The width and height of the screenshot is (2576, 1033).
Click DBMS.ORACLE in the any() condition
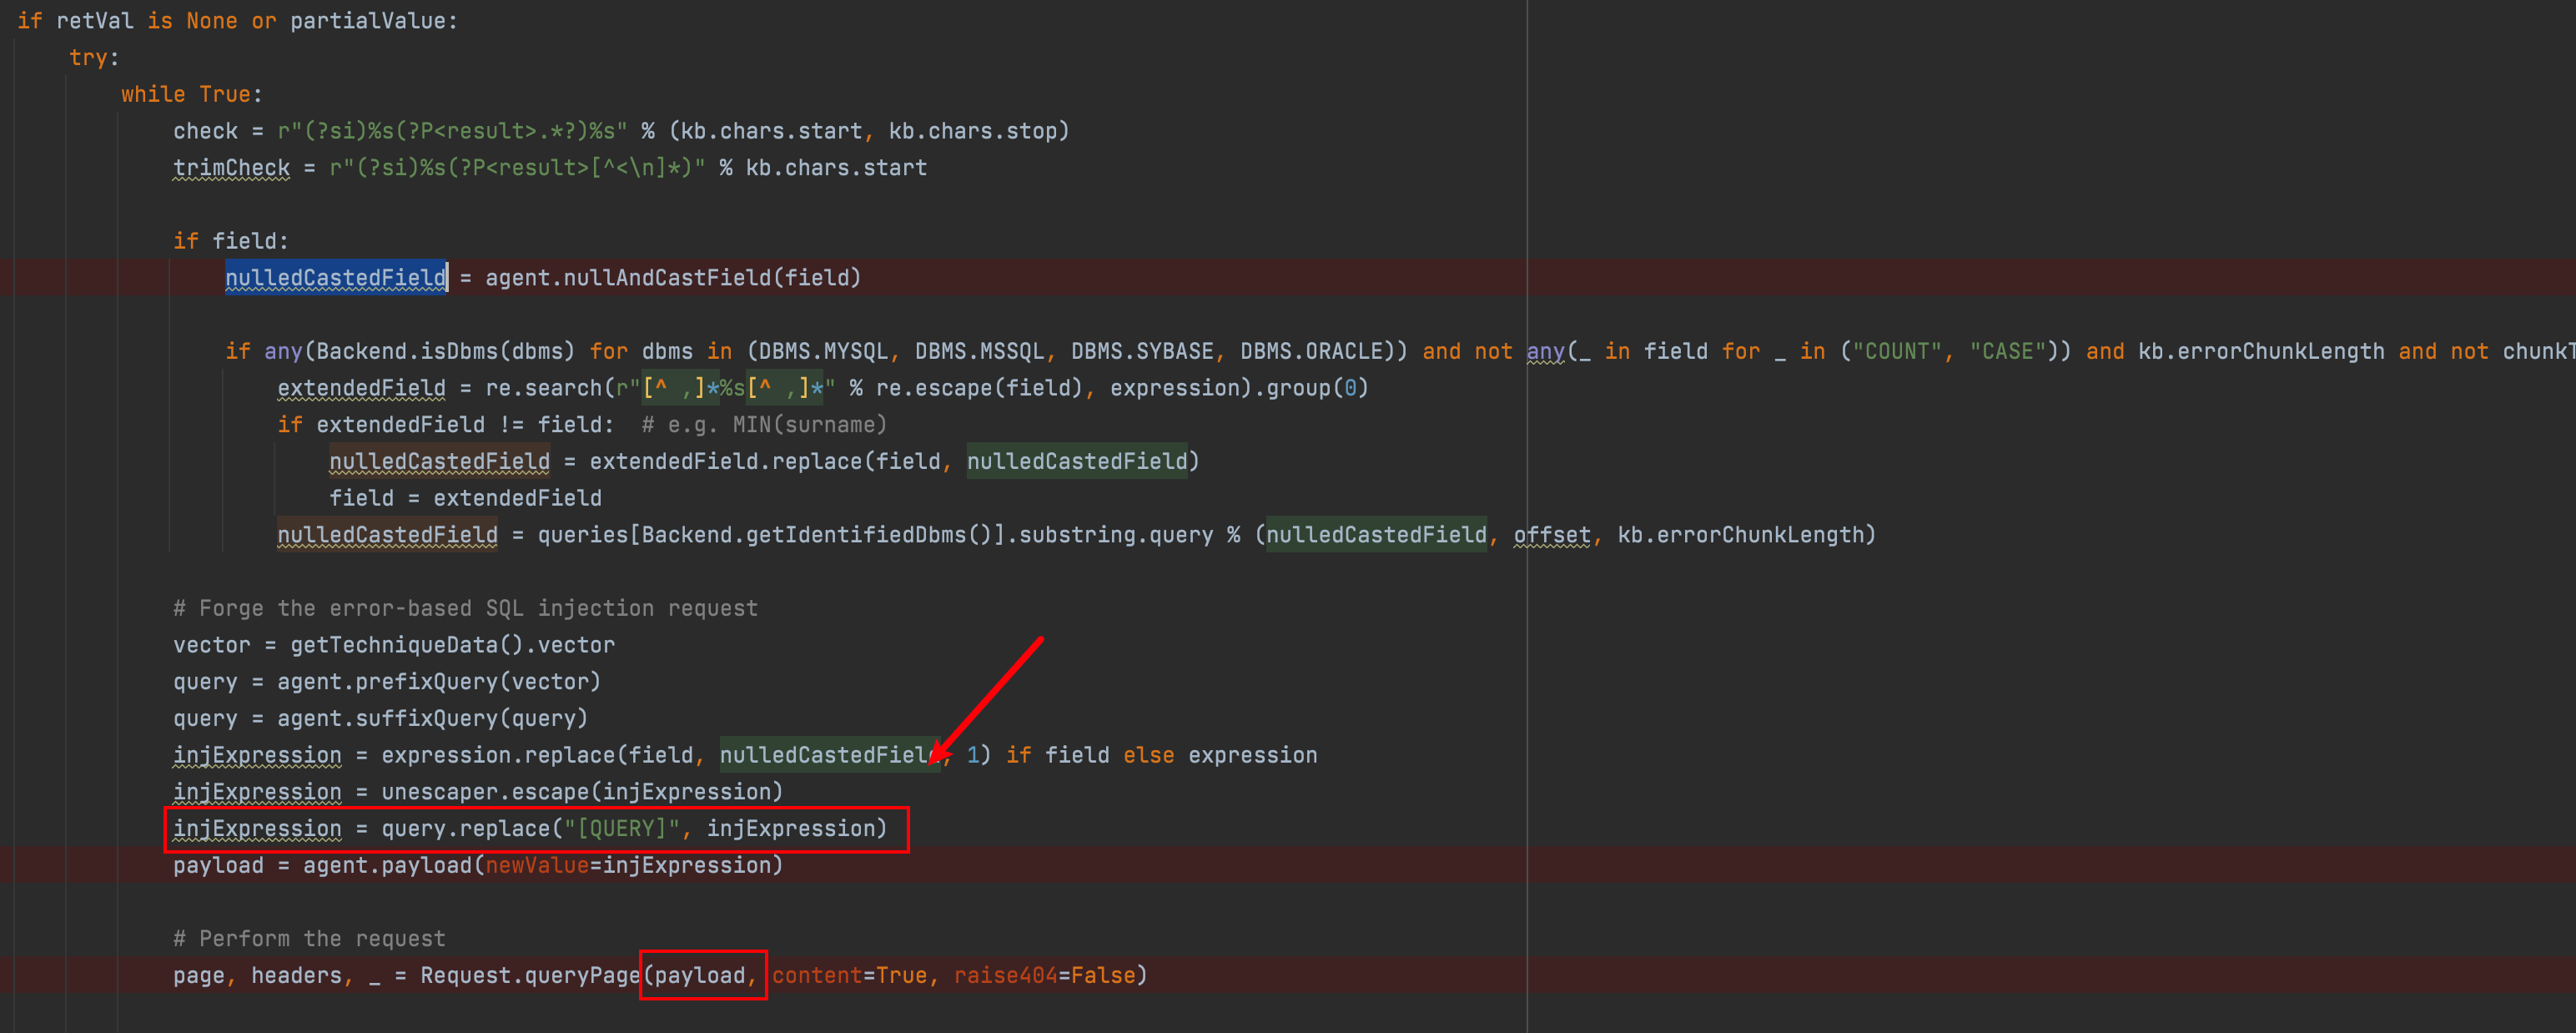pos(1312,351)
